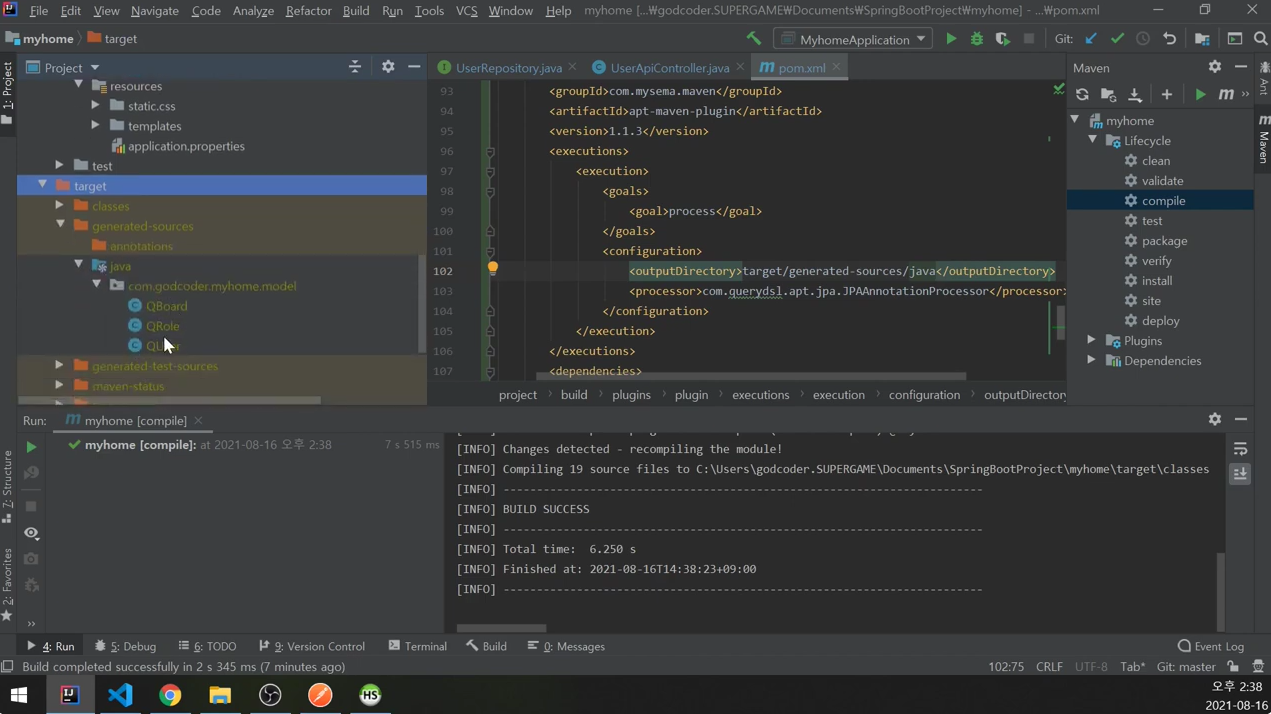Open the Terminal tool window
The image size is (1271, 714).
point(418,646)
